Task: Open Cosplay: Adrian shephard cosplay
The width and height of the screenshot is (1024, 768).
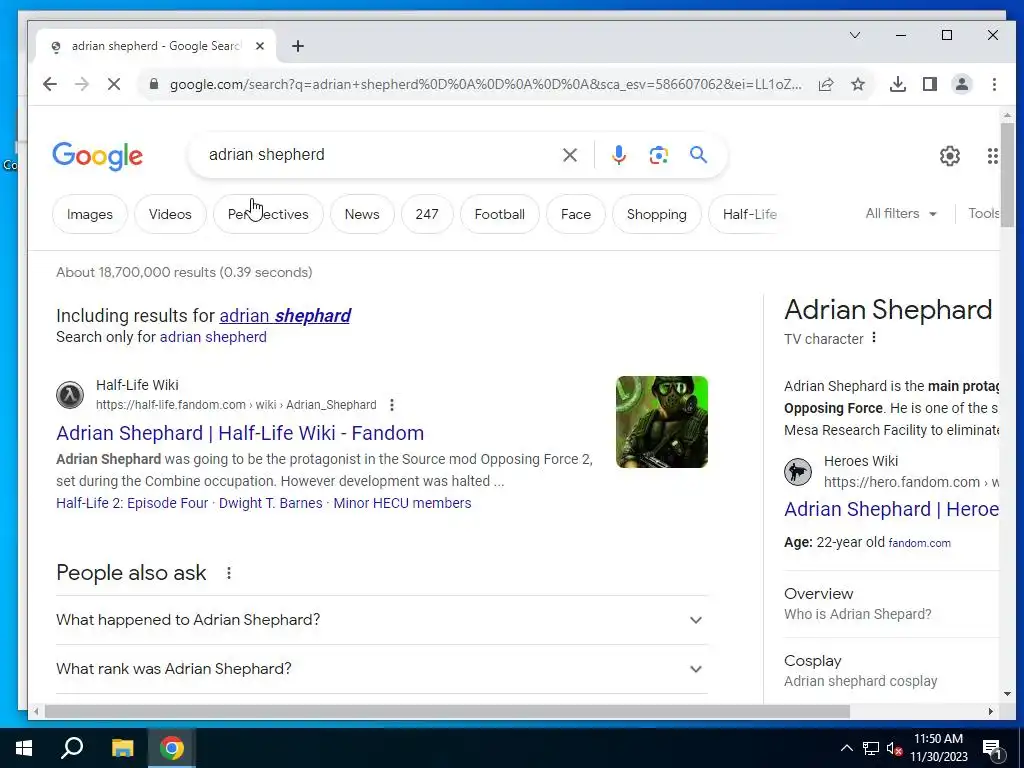Action: click(x=891, y=671)
